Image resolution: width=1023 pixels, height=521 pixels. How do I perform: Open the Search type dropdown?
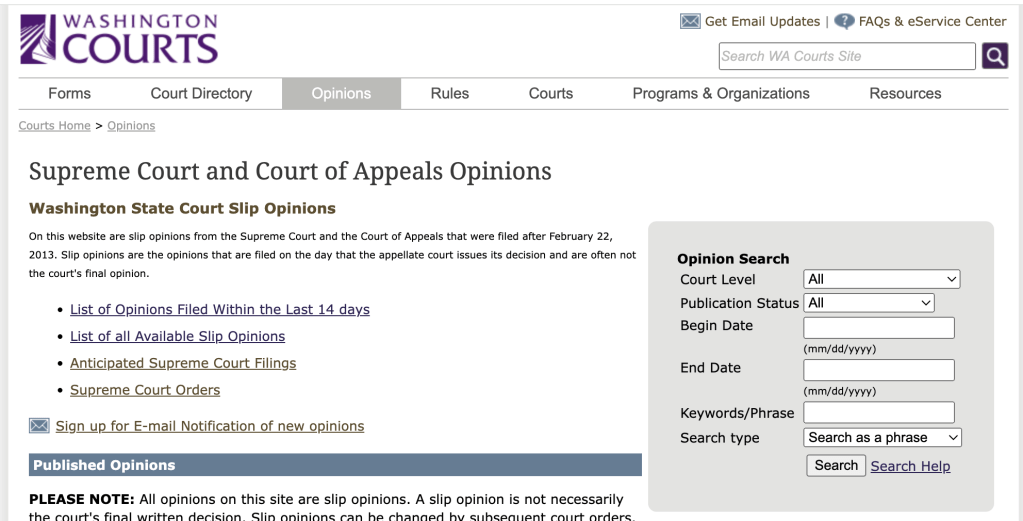[x=882, y=437]
